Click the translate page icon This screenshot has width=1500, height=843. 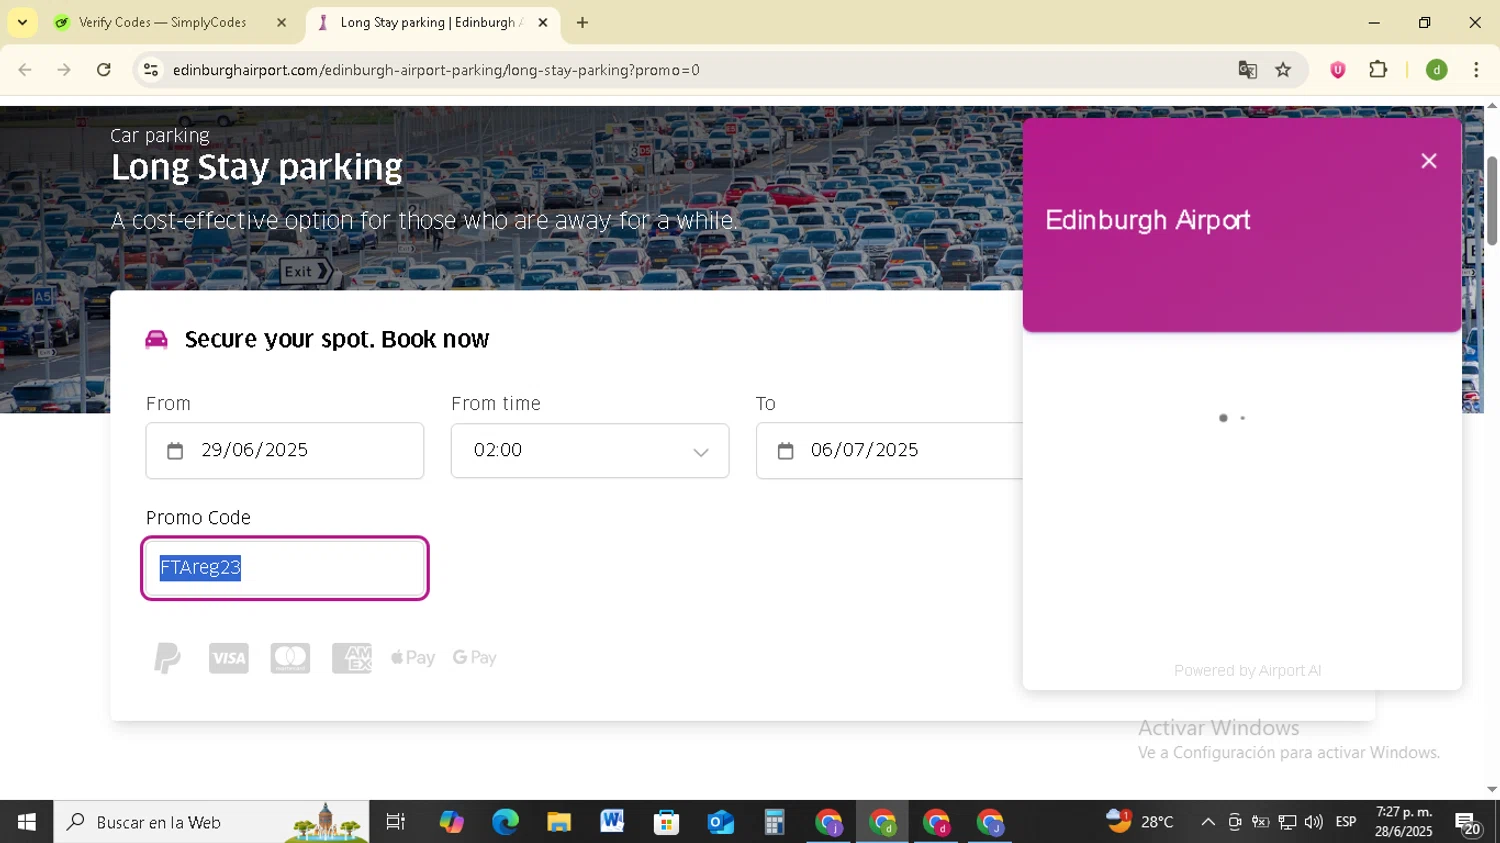point(1247,70)
